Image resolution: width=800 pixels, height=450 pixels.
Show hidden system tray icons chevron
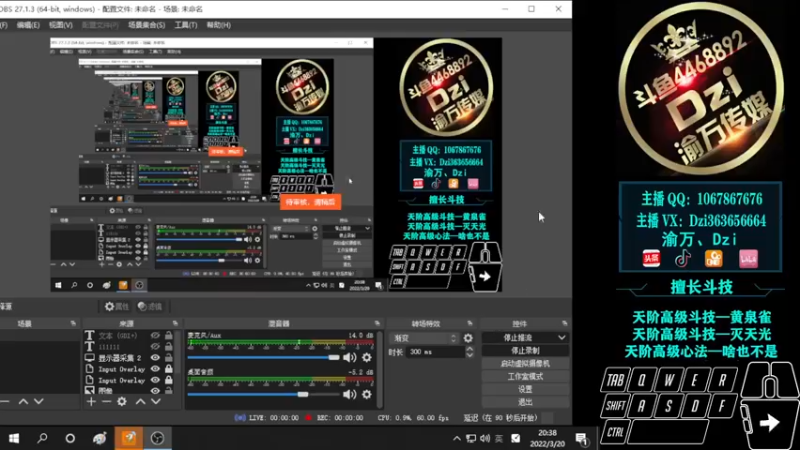(457, 438)
